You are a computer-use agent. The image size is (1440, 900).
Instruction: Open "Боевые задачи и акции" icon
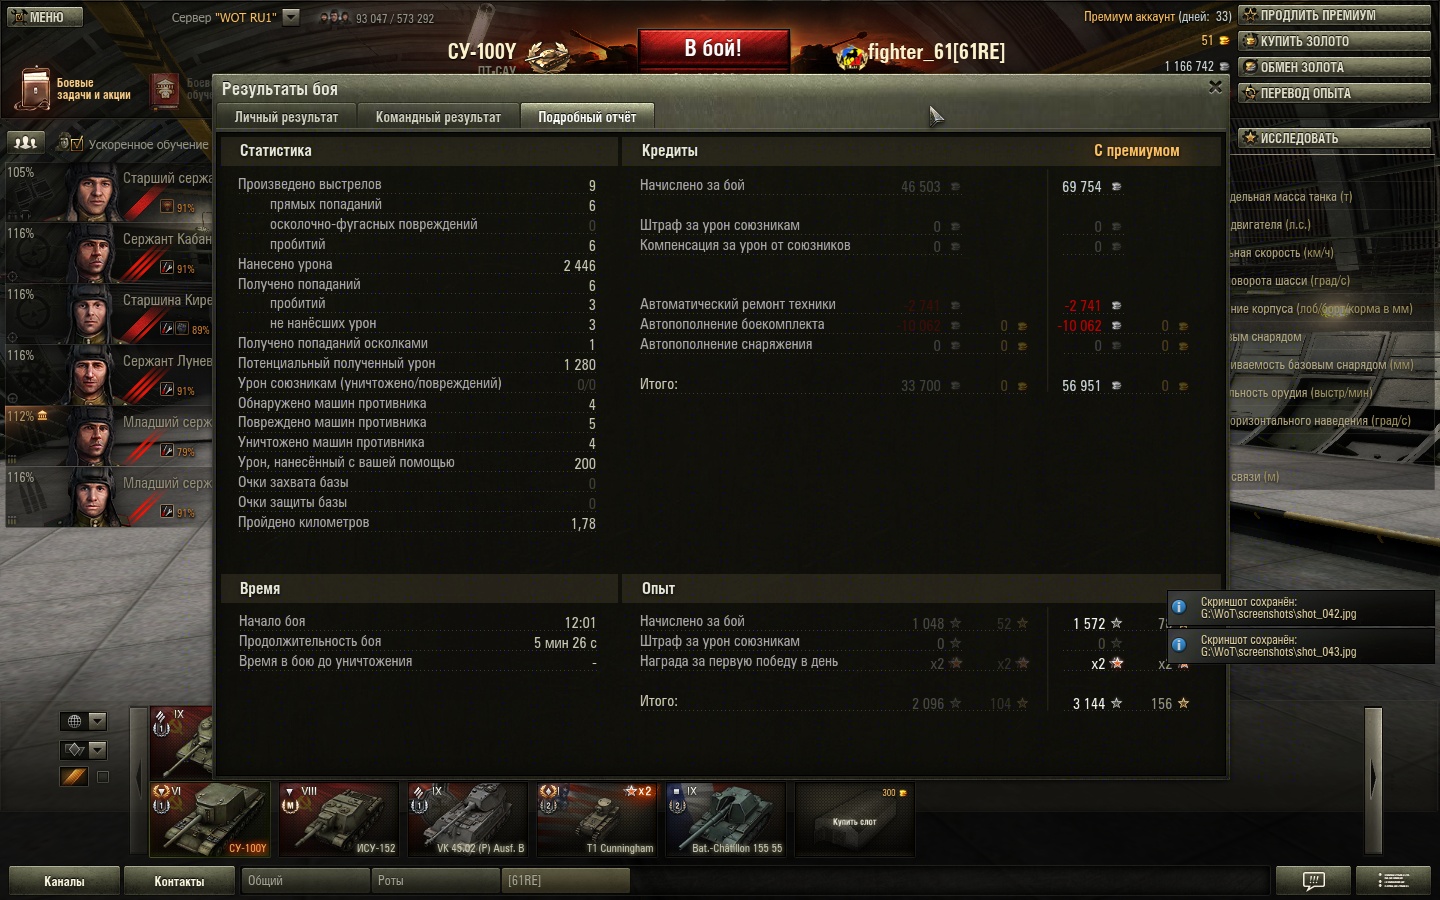(35, 90)
